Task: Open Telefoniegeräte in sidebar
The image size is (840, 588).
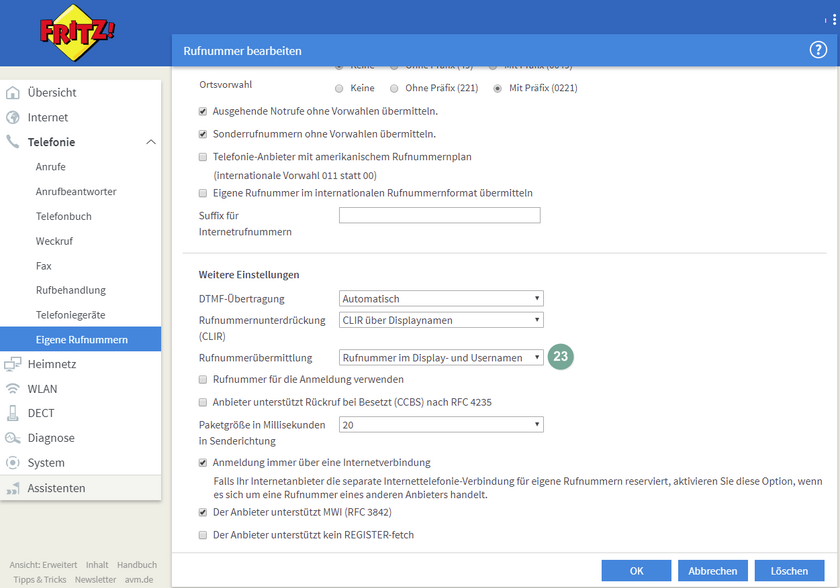Action: point(71,315)
